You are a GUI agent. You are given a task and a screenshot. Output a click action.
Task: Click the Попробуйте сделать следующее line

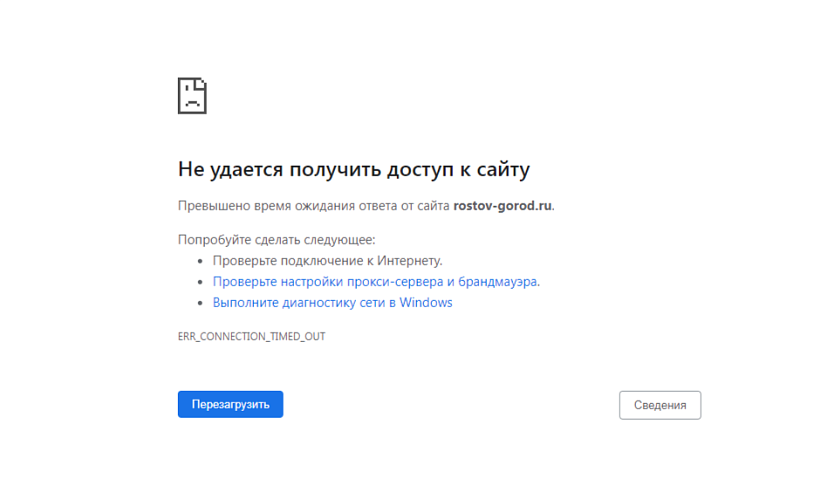click(x=276, y=240)
